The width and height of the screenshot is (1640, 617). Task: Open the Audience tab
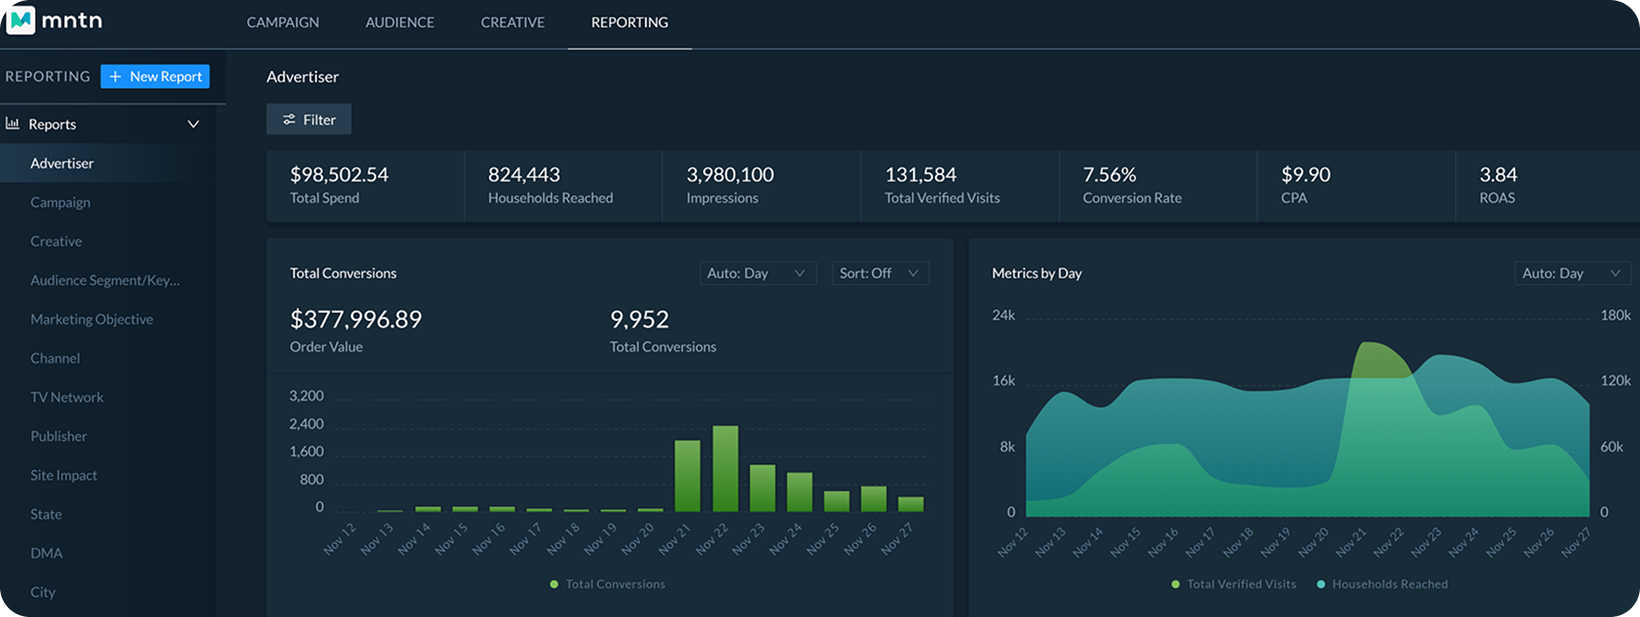(x=400, y=22)
